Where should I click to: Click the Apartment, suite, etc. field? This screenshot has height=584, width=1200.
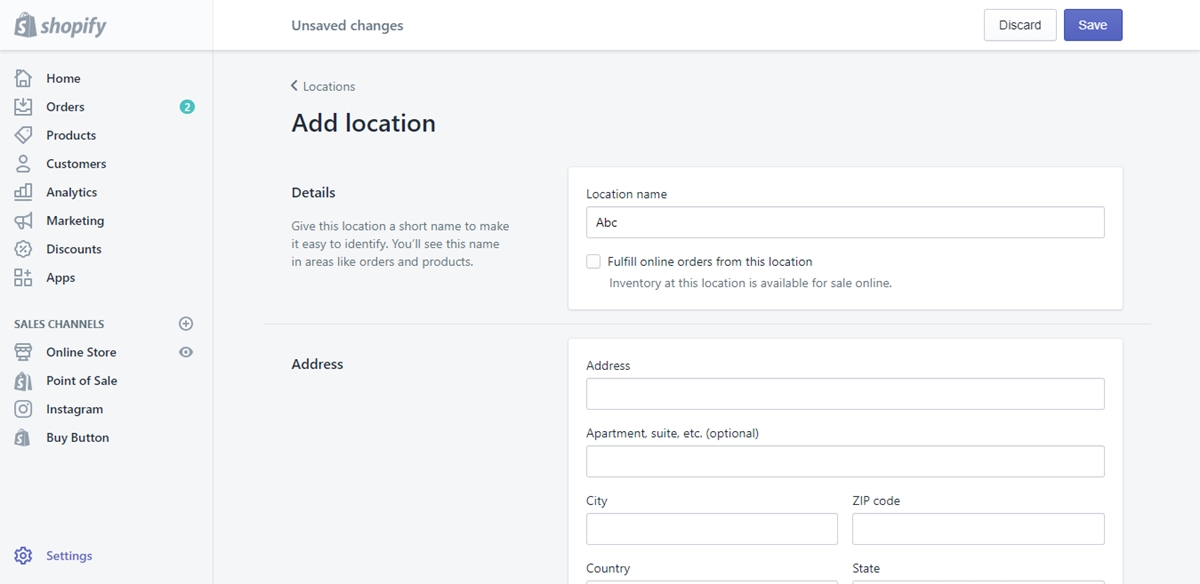[845, 461]
